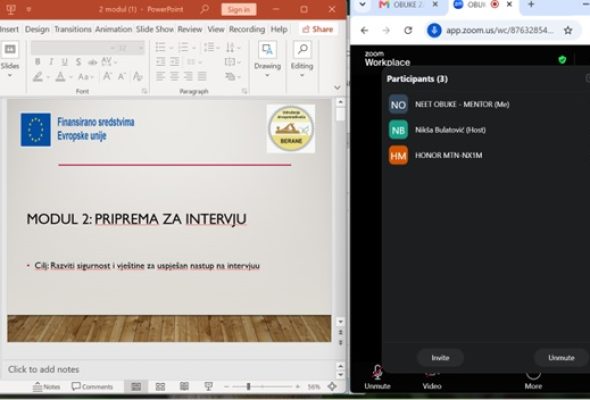Open the Recording ribbon tab

[x=247, y=29]
